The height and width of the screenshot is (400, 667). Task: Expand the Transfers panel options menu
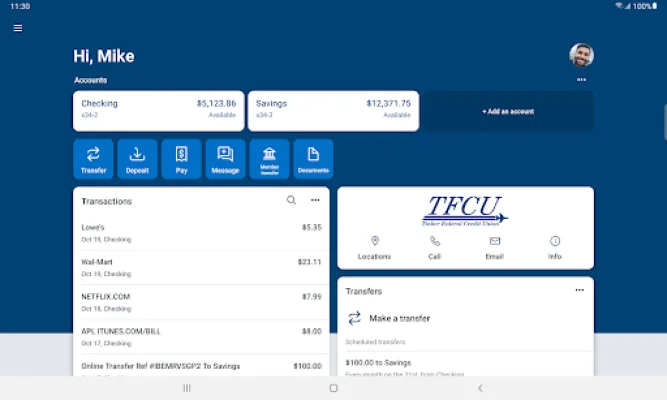[579, 290]
